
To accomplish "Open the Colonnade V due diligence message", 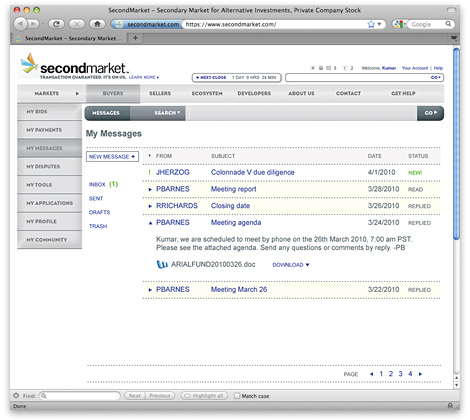I will [x=253, y=172].
